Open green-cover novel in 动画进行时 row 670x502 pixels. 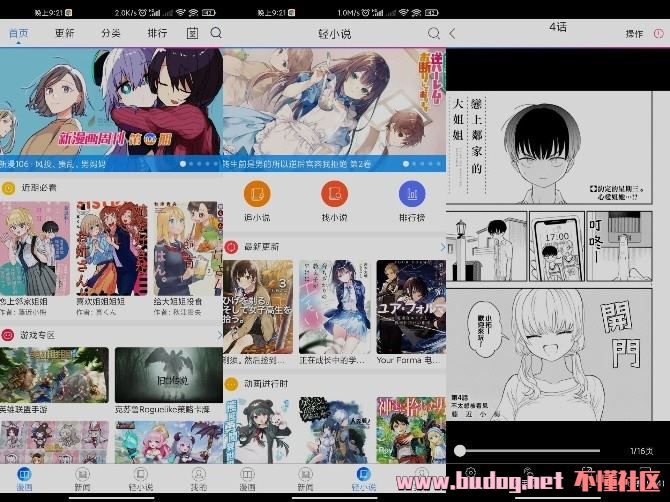(x=411, y=430)
